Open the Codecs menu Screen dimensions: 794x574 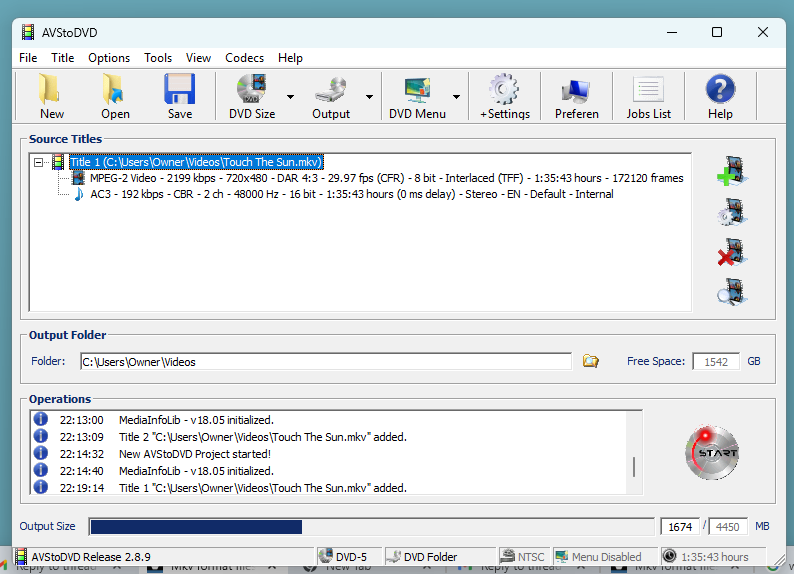coord(244,58)
